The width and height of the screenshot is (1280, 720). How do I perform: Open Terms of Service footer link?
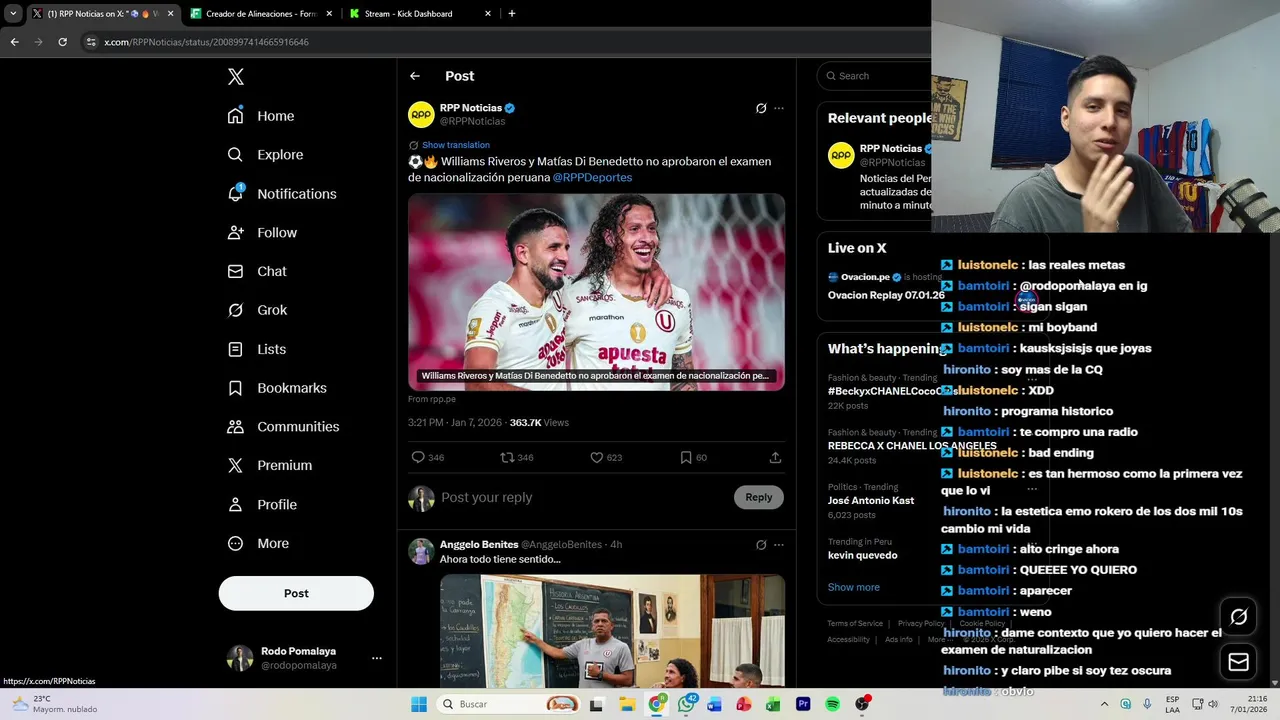(x=855, y=624)
